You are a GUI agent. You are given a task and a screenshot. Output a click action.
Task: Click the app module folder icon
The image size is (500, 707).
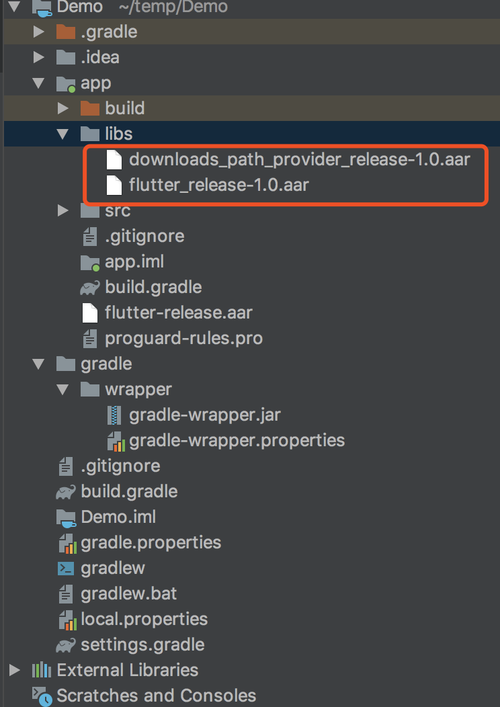pos(65,83)
